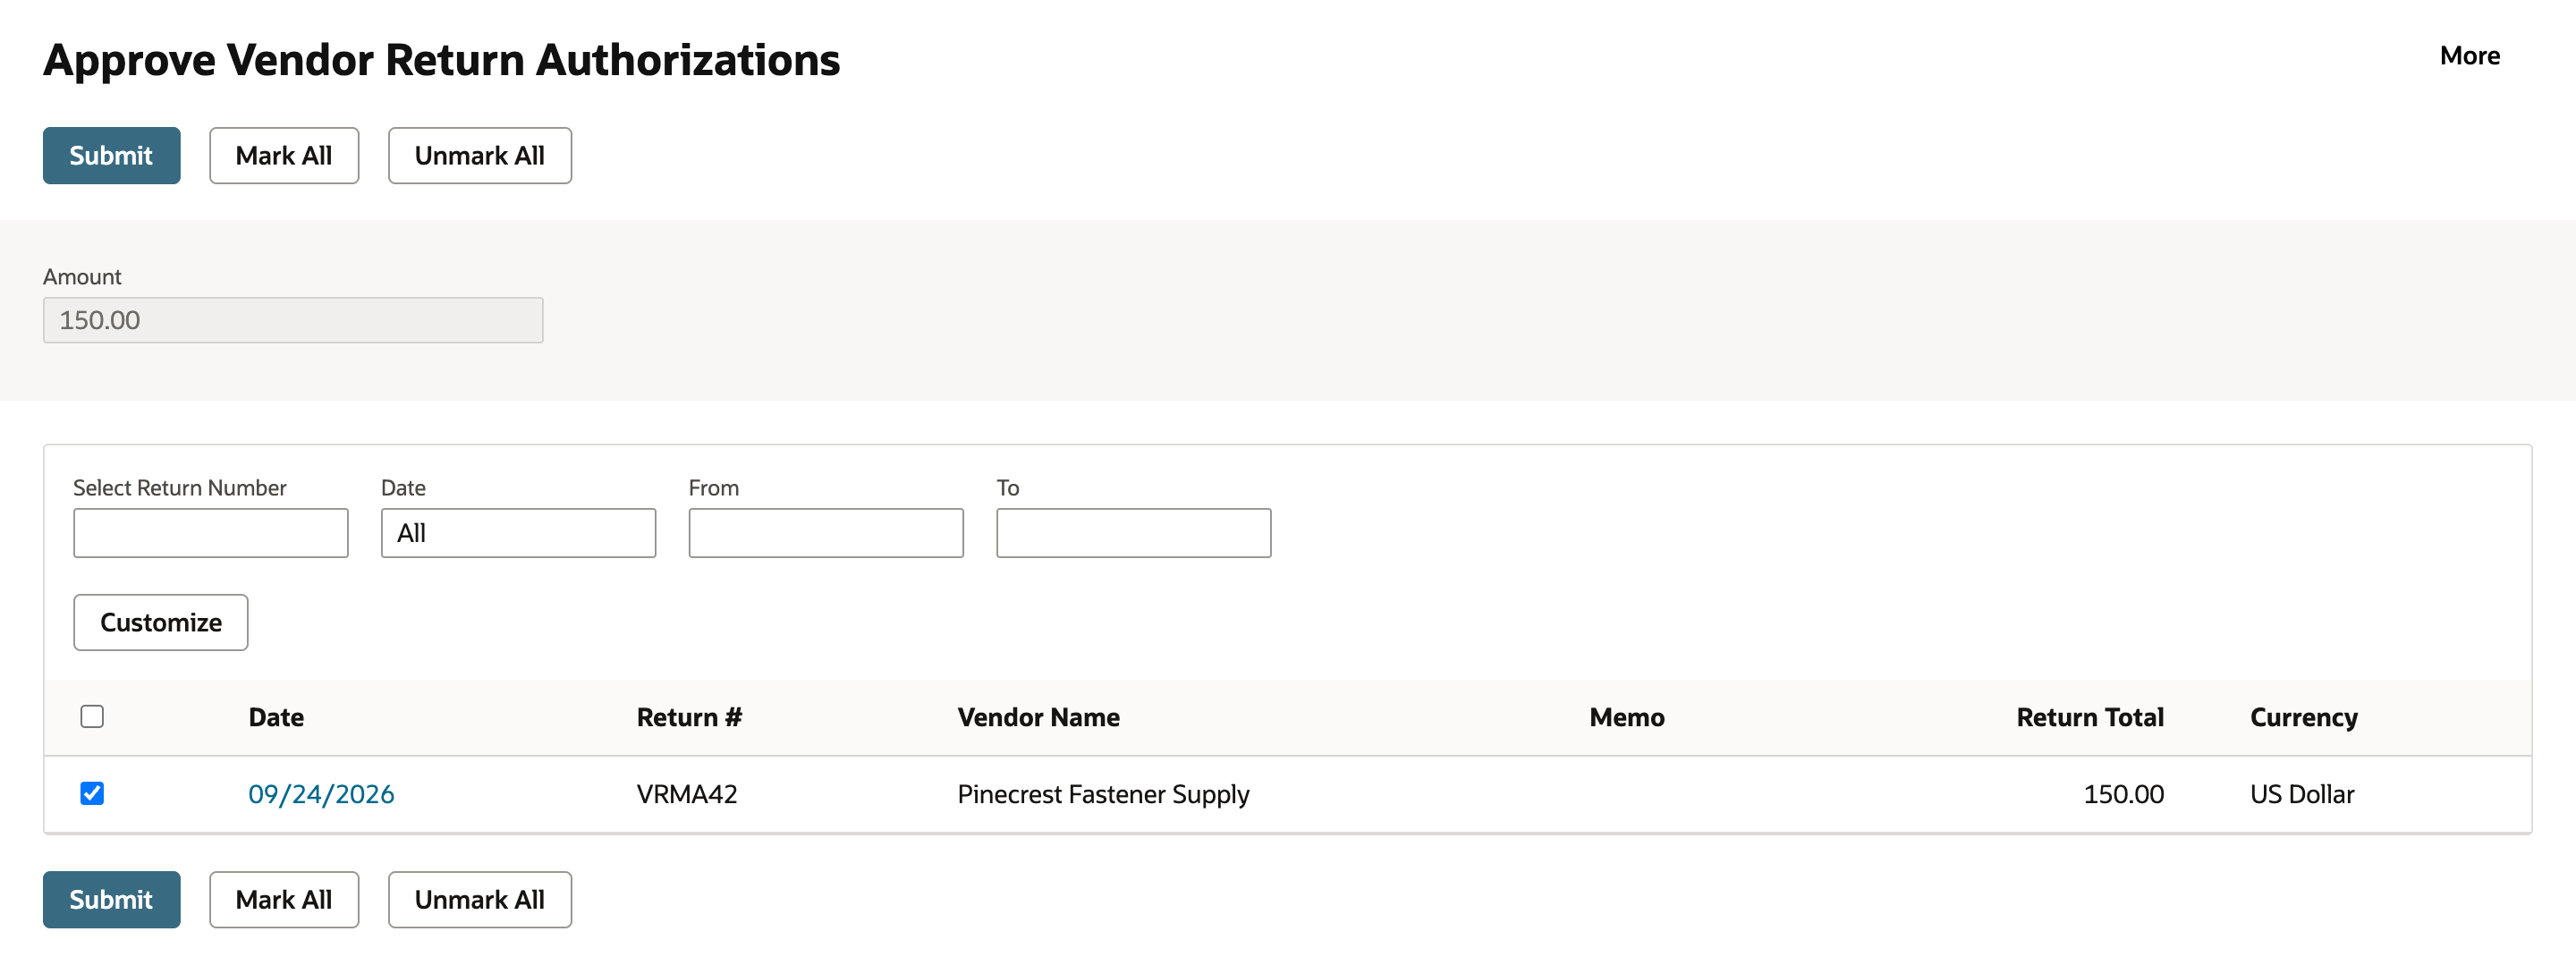This screenshot has height=957, width=2576.
Task: Click the Memo column header
Action: tap(1627, 717)
